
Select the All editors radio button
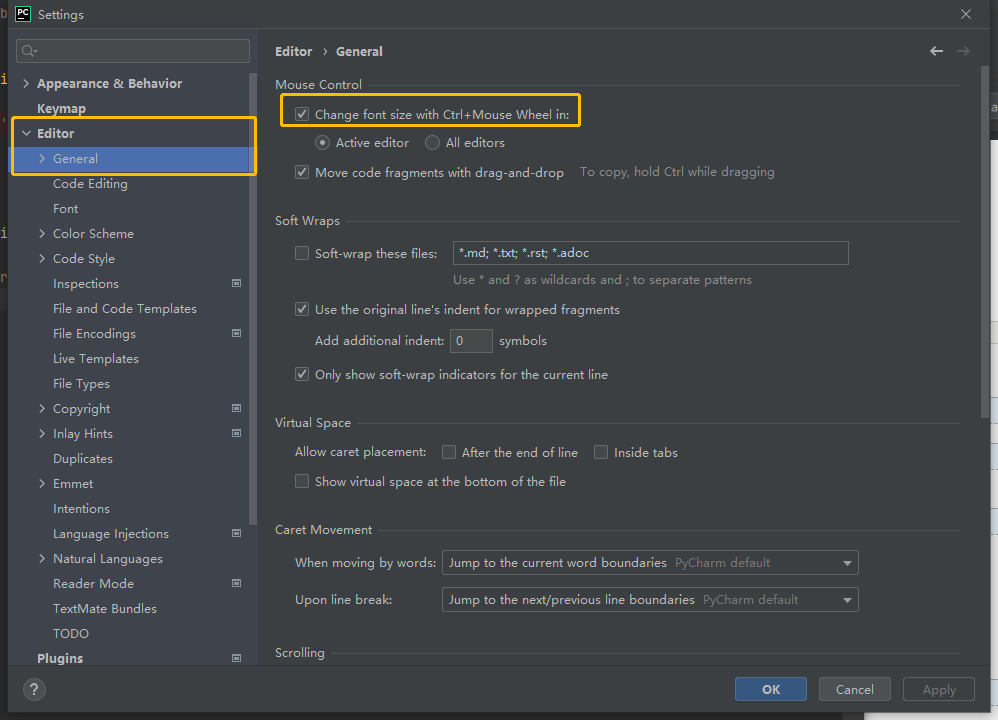433,143
